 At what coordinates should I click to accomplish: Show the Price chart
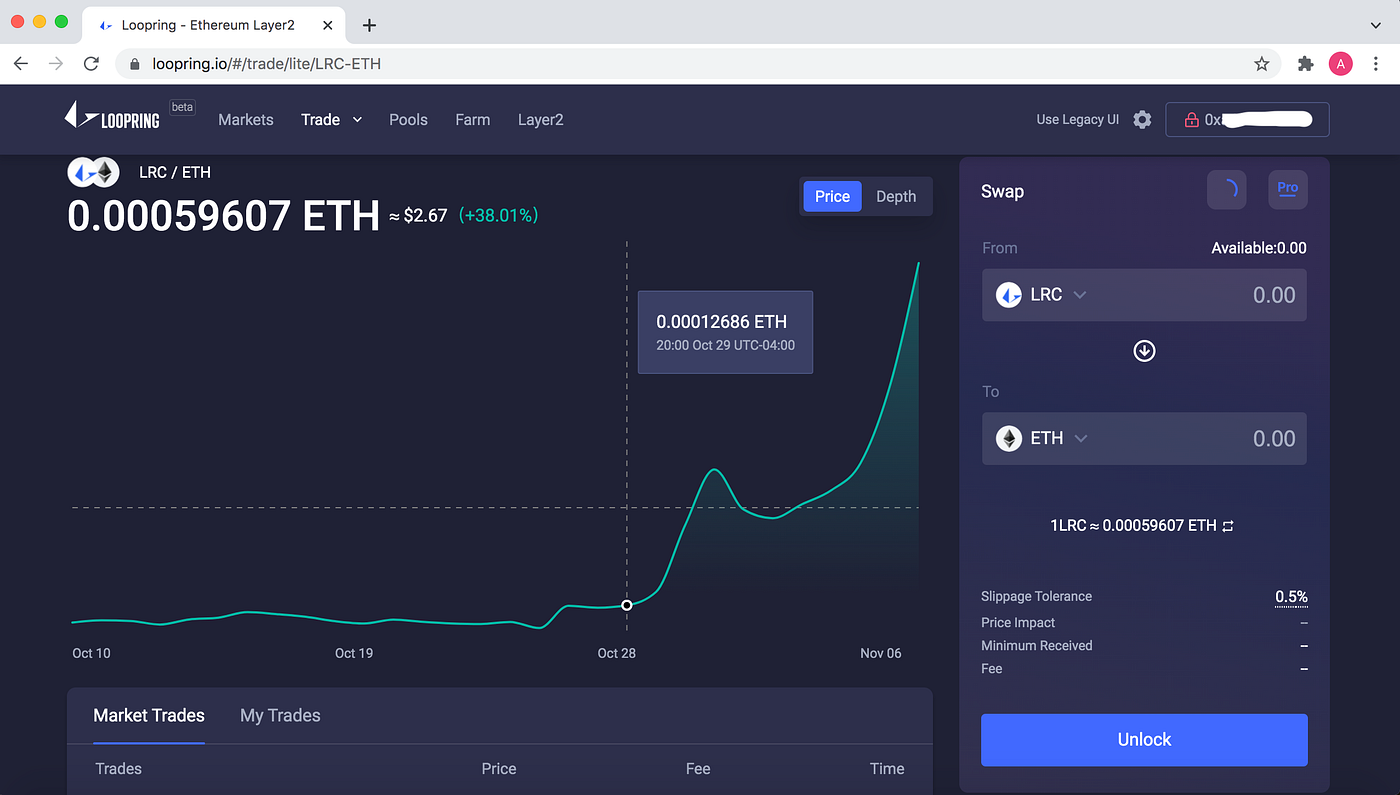[832, 196]
